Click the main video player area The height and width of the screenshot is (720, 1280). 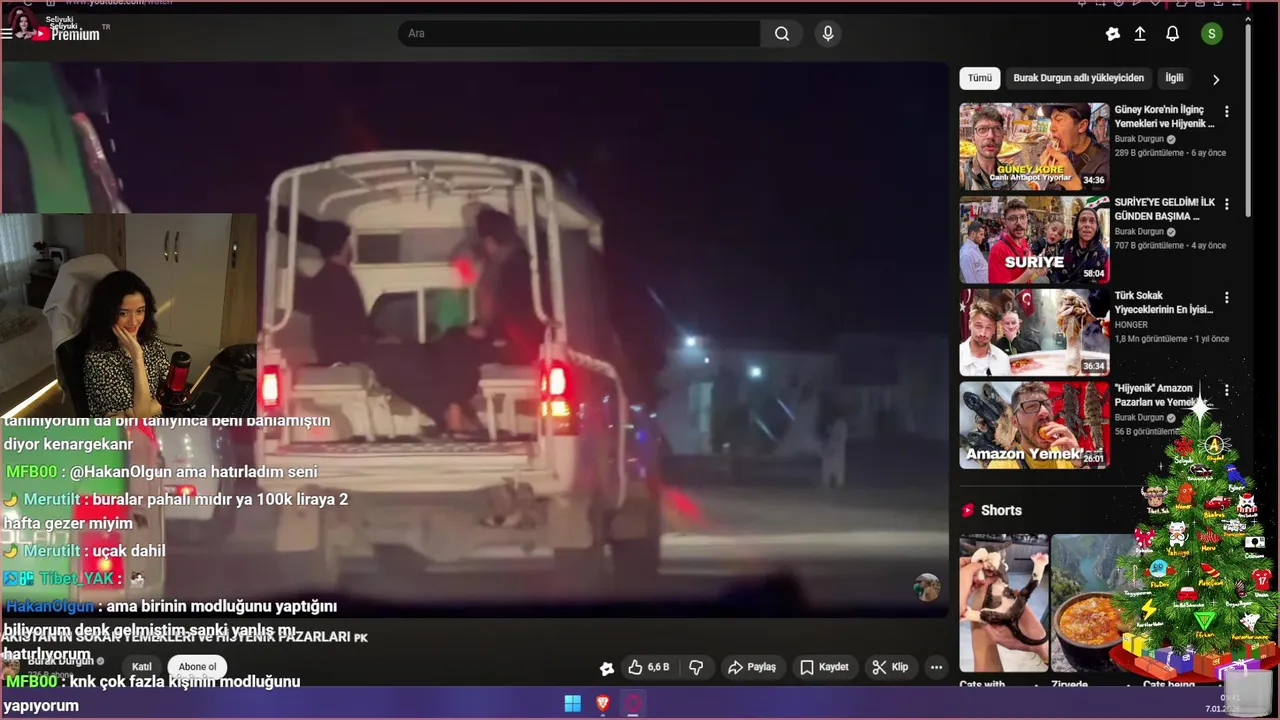point(475,340)
